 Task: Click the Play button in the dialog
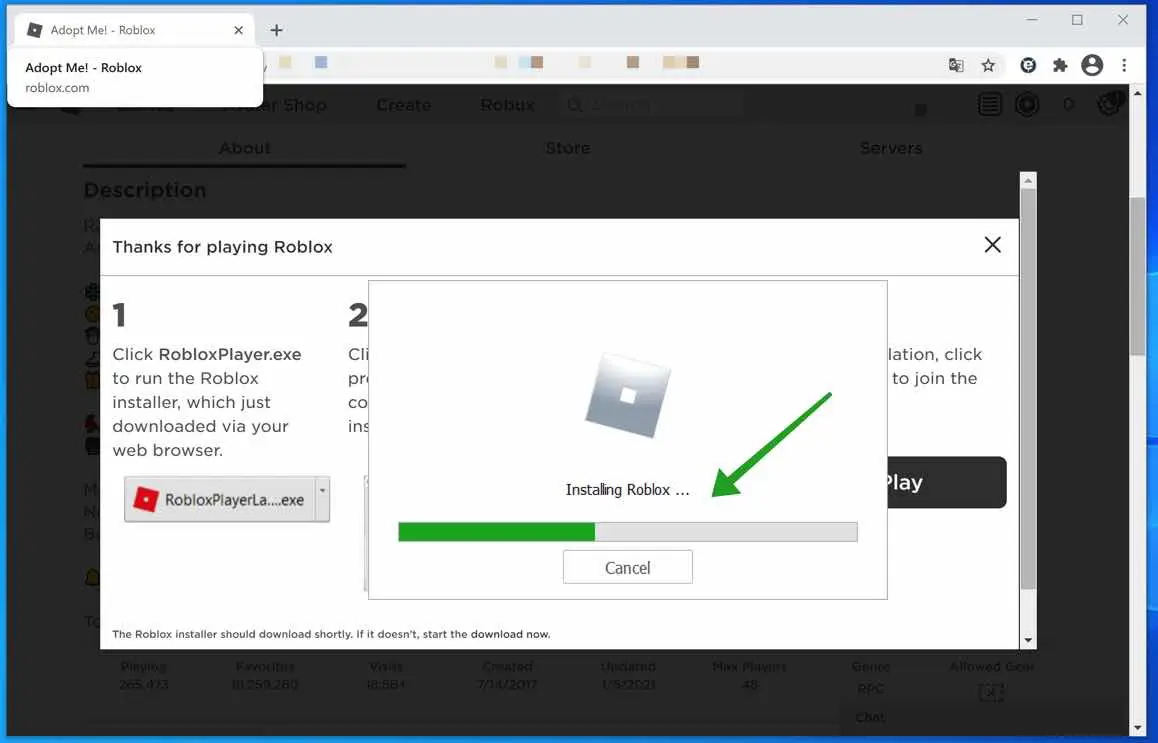coord(947,482)
